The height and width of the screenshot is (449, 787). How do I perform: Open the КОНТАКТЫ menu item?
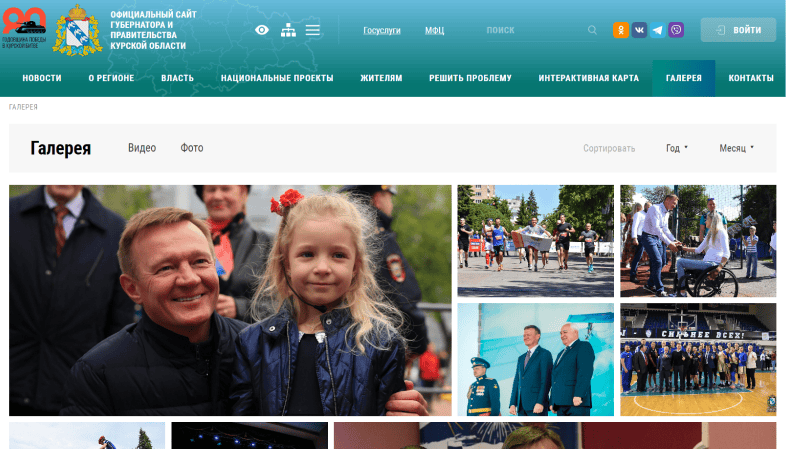click(751, 78)
